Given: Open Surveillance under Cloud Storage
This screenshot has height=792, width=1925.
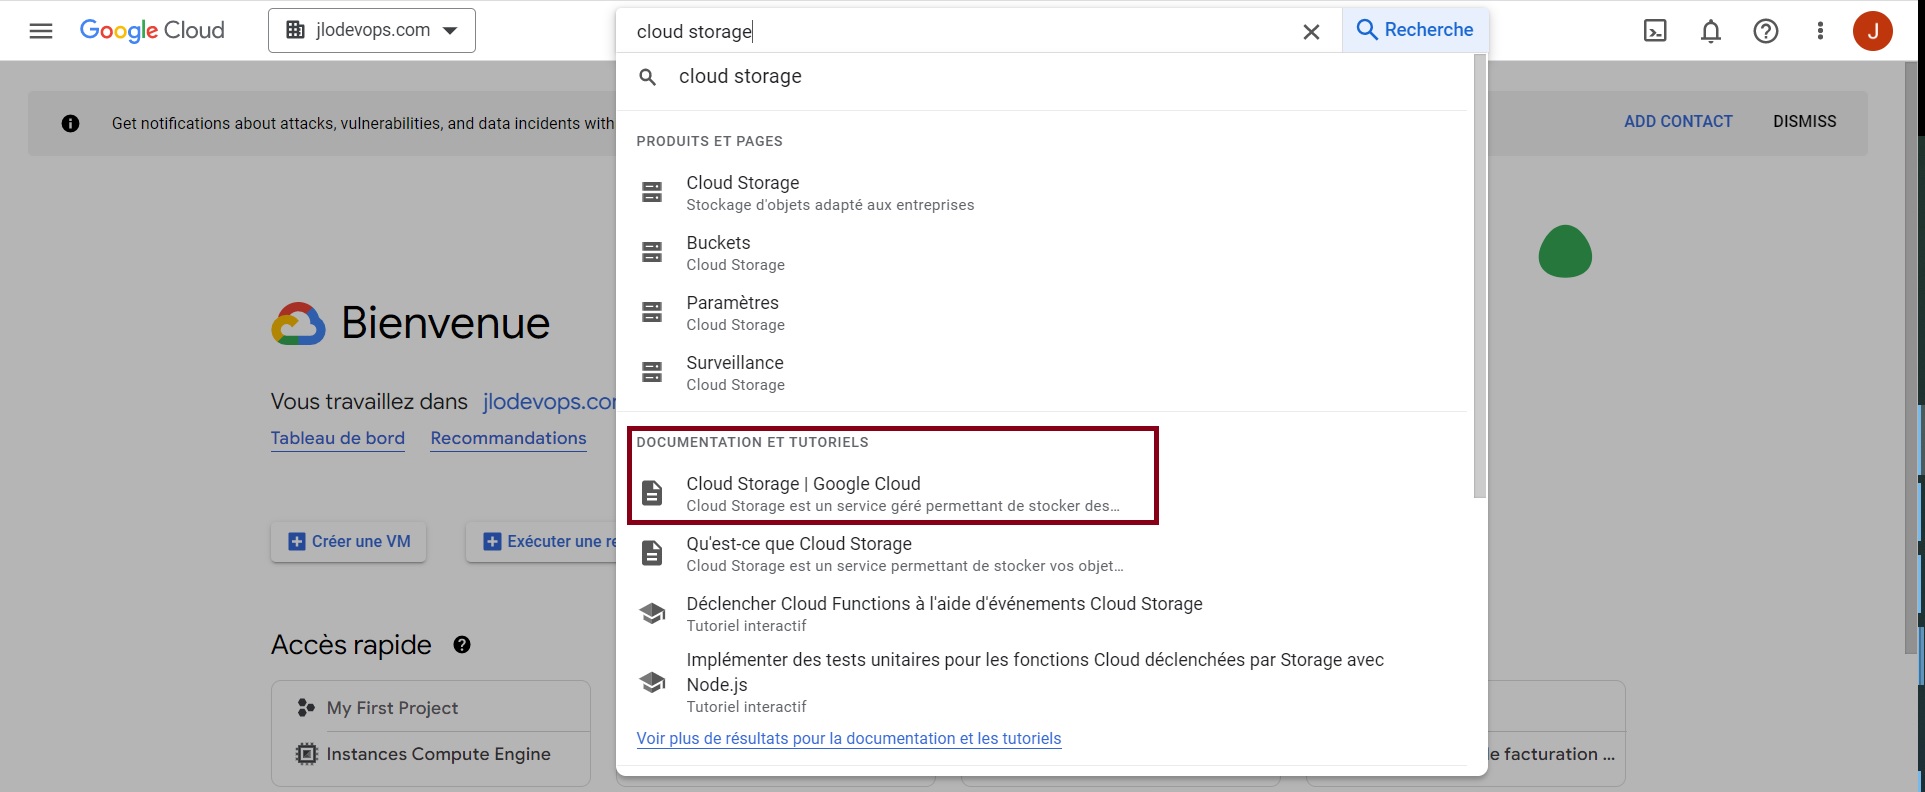Looking at the screenshot, I should (1042, 373).
